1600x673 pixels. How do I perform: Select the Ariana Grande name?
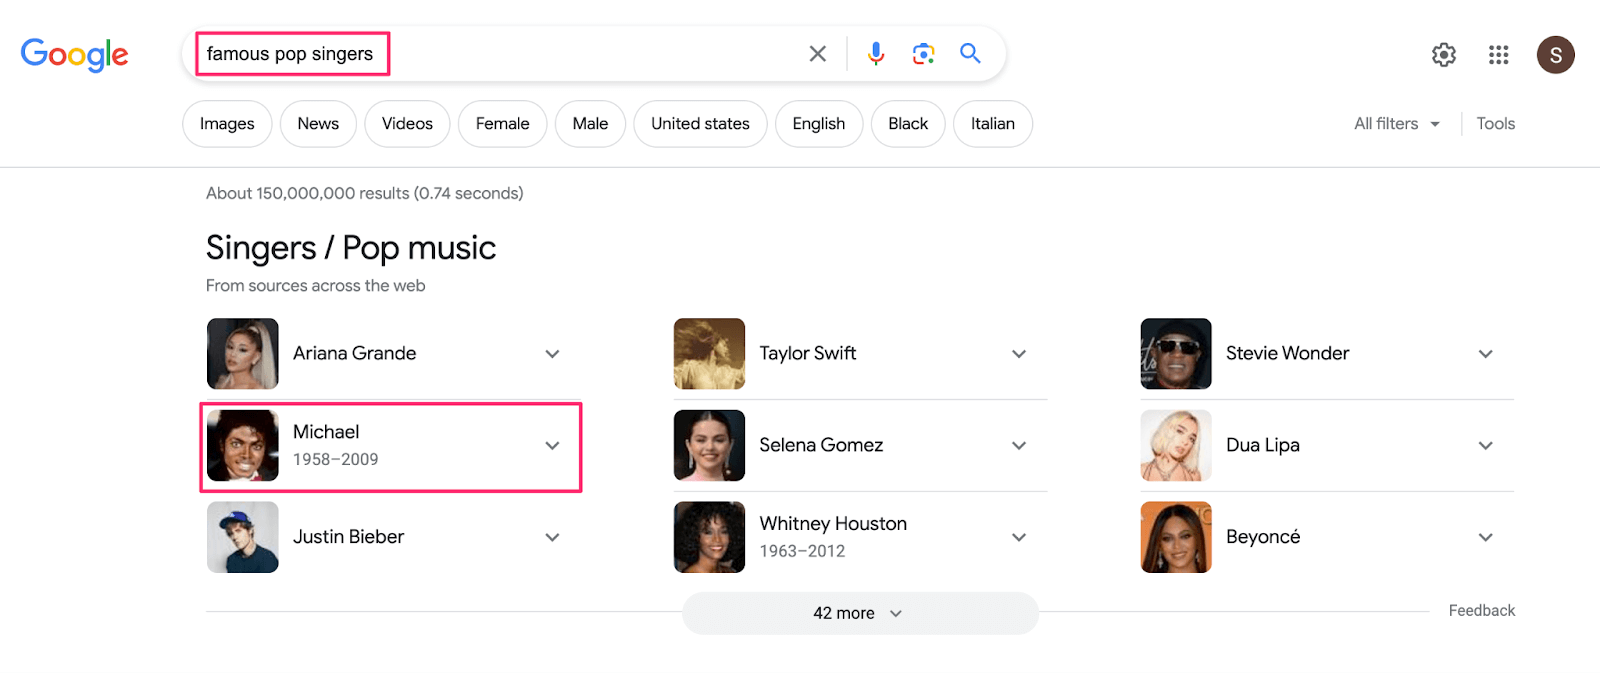[354, 353]
